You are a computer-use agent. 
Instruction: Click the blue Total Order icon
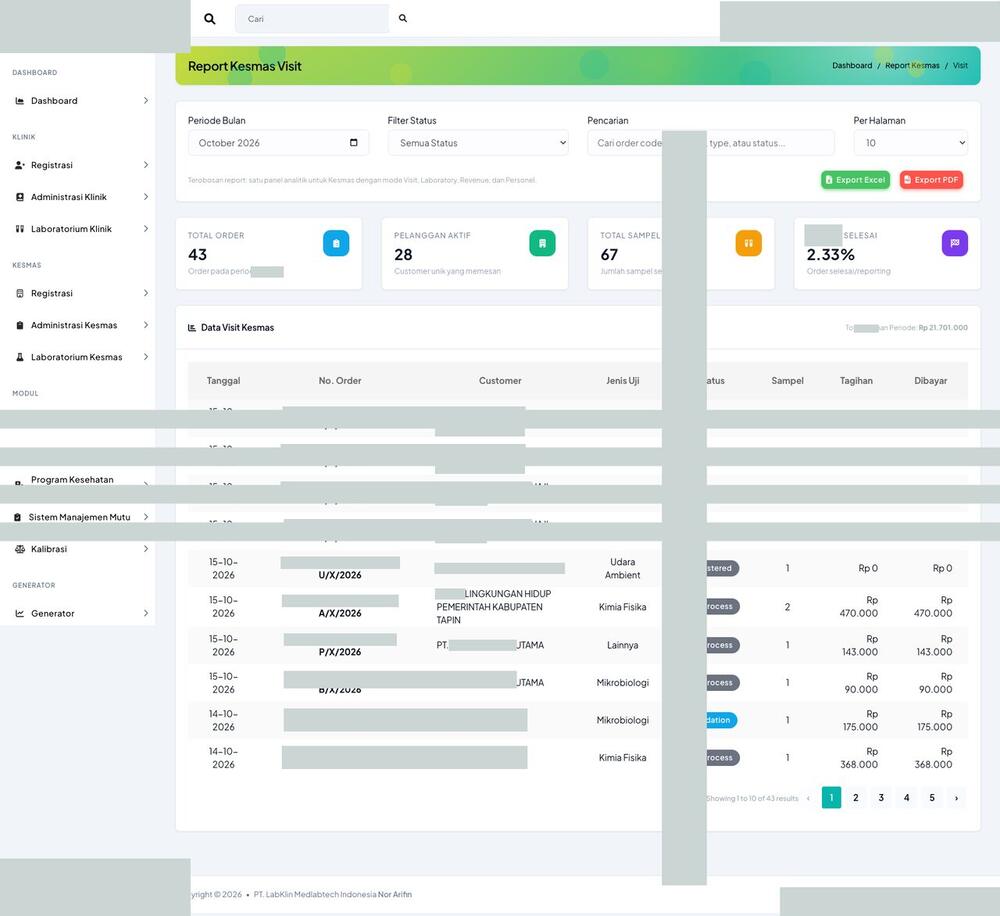point(336,243)
